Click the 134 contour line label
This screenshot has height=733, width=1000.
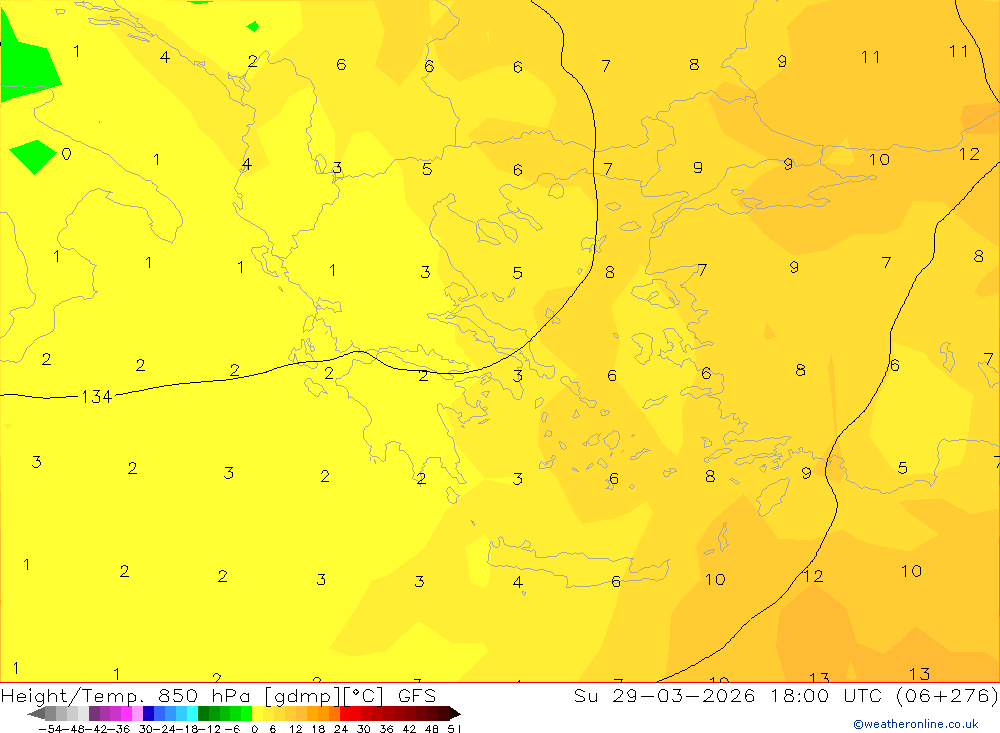click(96, 397)
